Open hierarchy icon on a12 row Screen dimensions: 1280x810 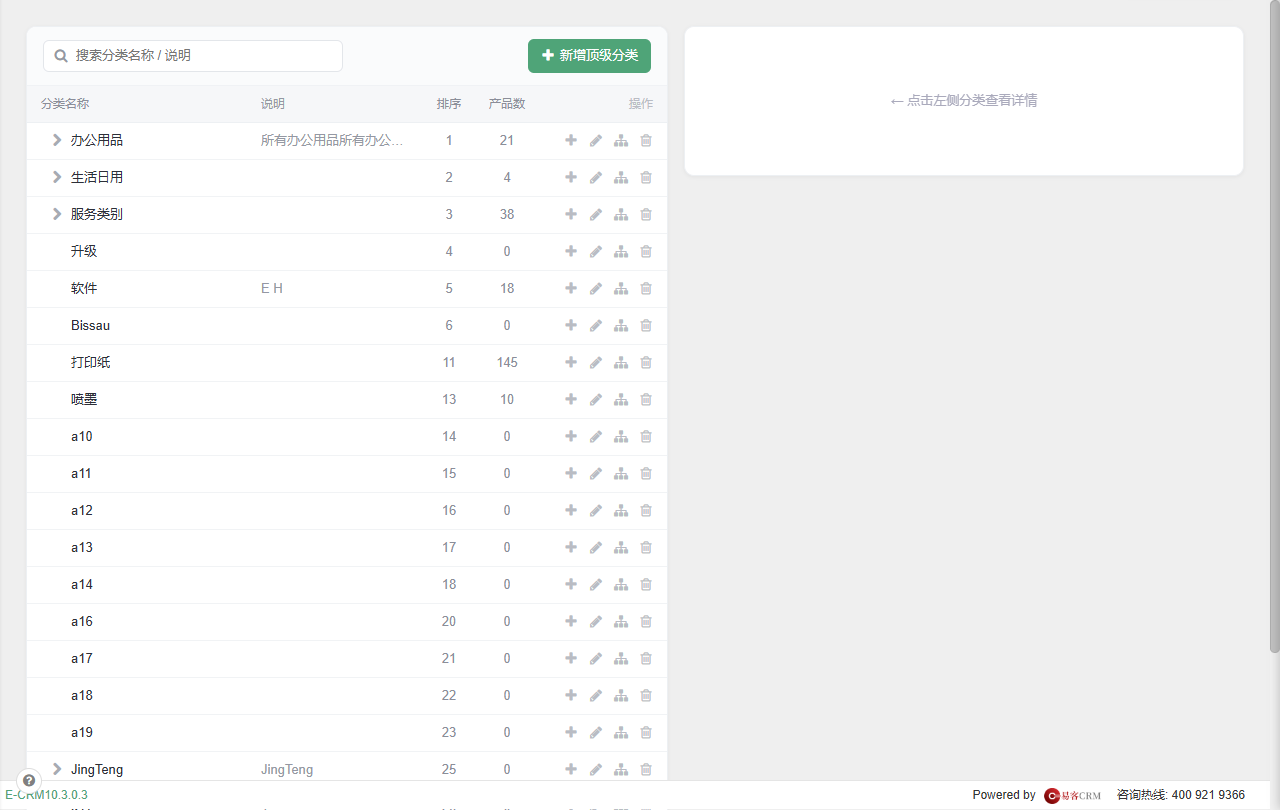click(621, 510)
